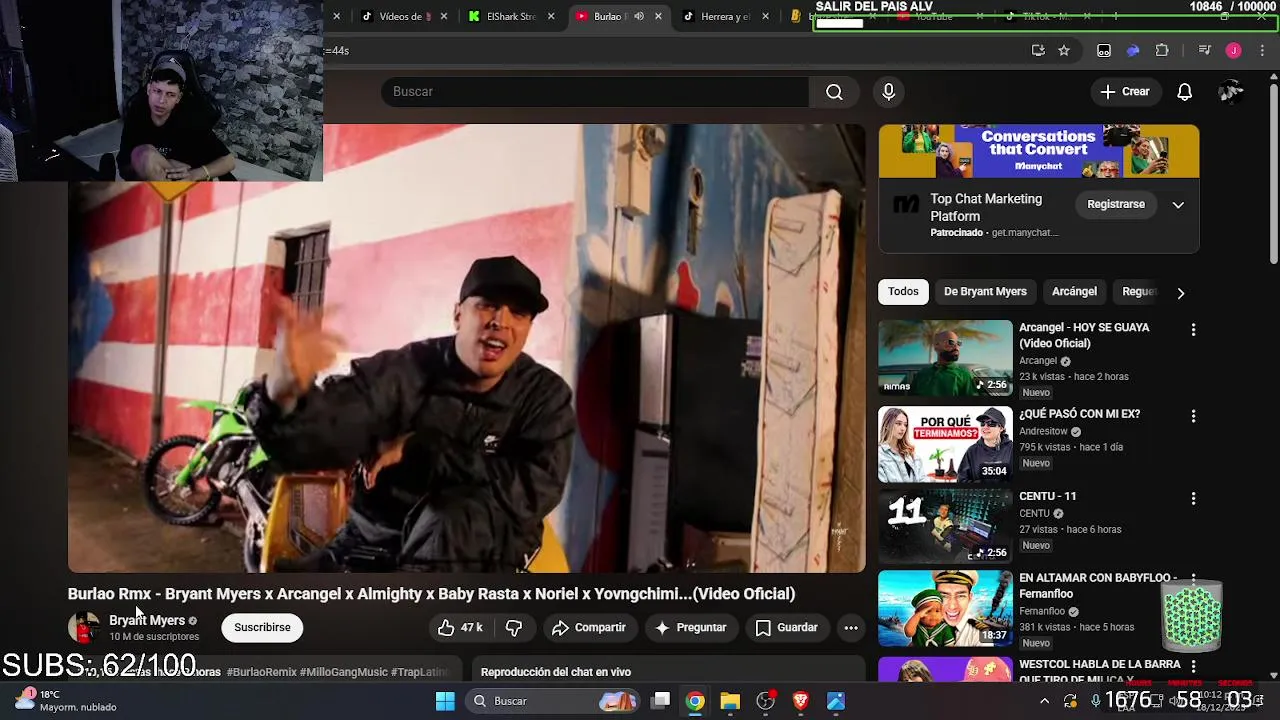This screenshot has height=720, width=1280.
Task: Open more actions menu below video
Action: 851,628
